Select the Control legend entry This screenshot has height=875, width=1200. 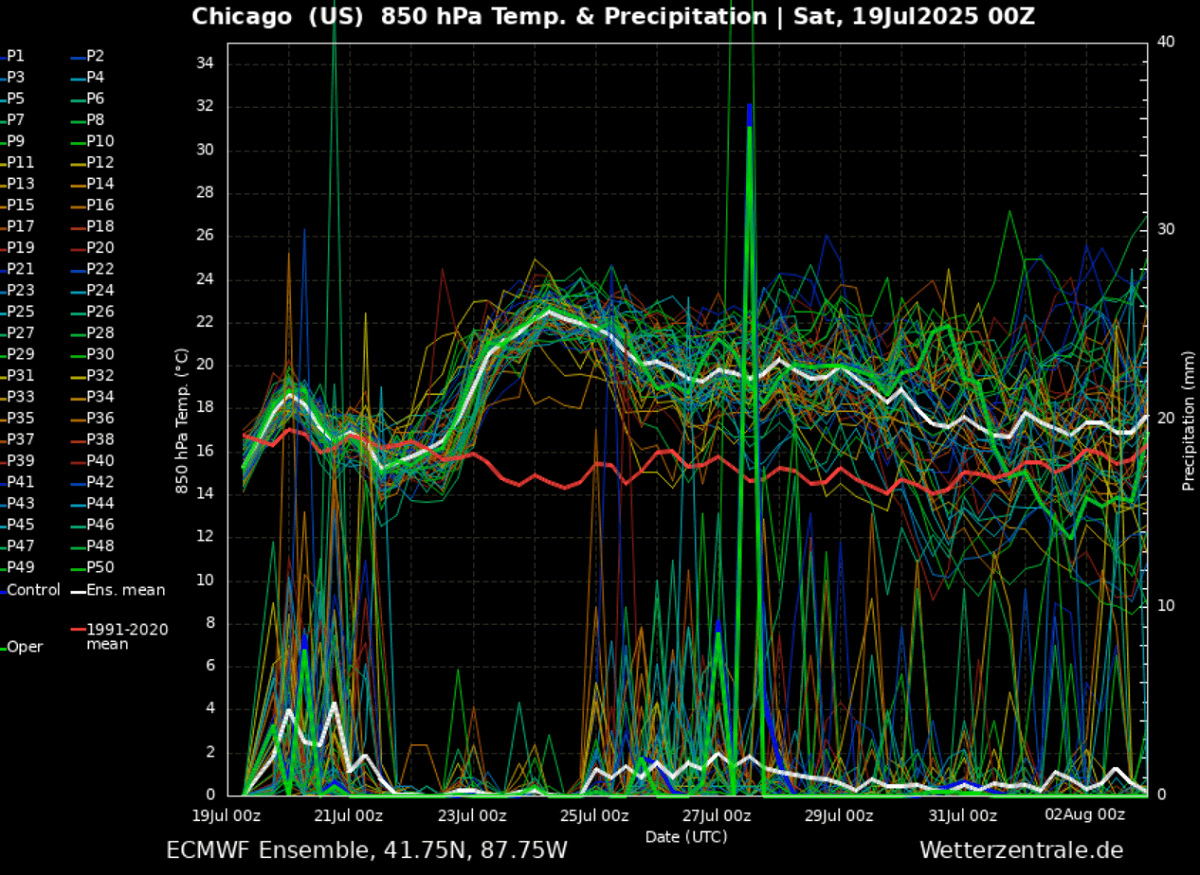pos(33,590)
